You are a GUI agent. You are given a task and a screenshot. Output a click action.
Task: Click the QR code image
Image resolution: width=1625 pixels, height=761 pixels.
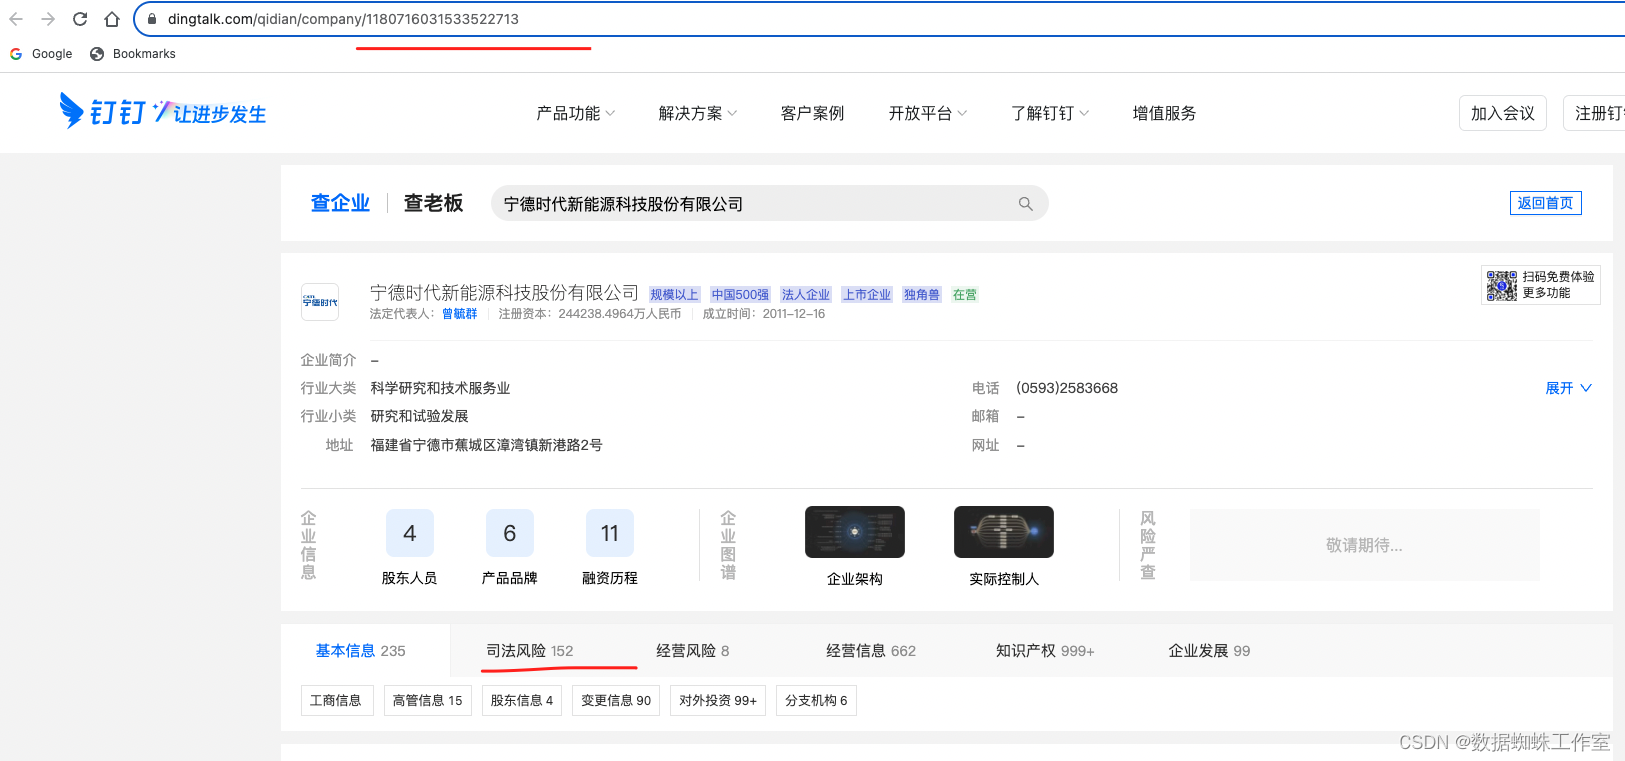point(1501,285)
